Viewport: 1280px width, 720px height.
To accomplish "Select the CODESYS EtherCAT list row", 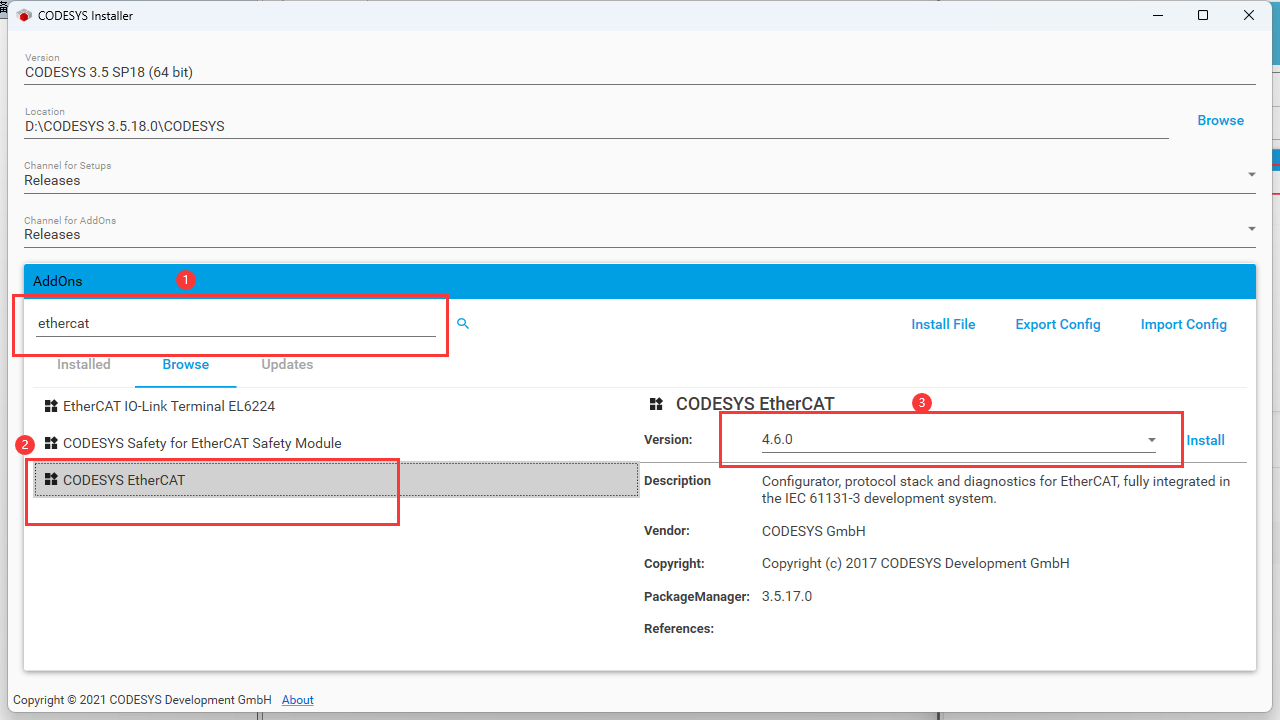I will 336,480.
